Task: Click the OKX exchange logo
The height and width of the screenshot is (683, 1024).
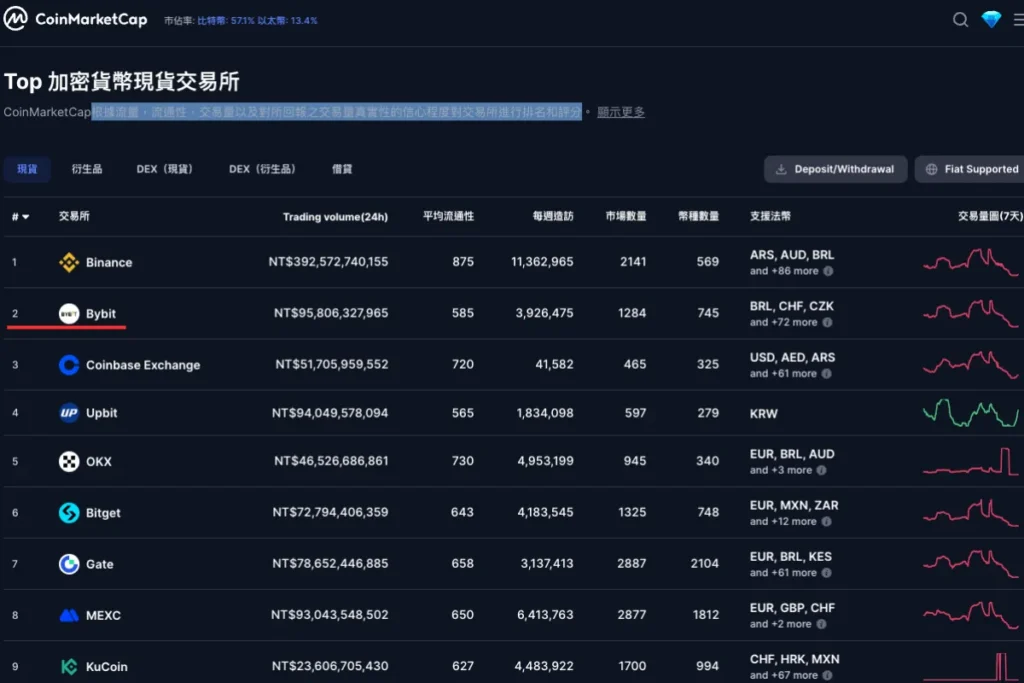Action: click(x=69, y=462)
